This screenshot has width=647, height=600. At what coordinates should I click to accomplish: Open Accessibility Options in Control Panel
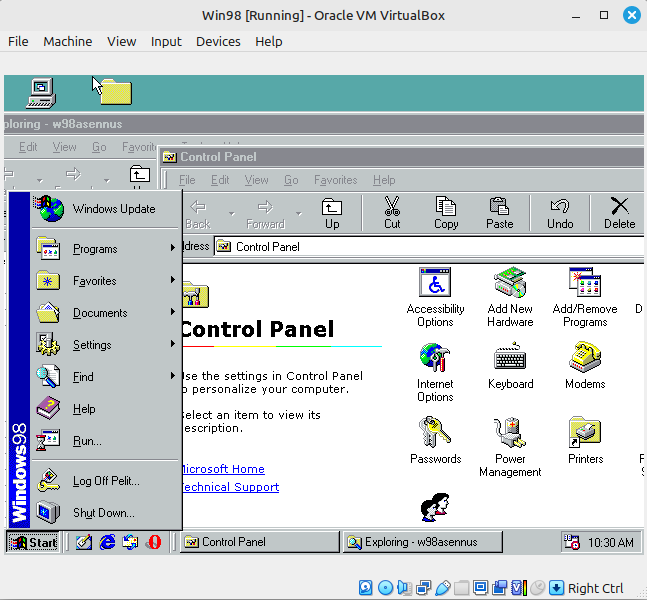point(435,297)
